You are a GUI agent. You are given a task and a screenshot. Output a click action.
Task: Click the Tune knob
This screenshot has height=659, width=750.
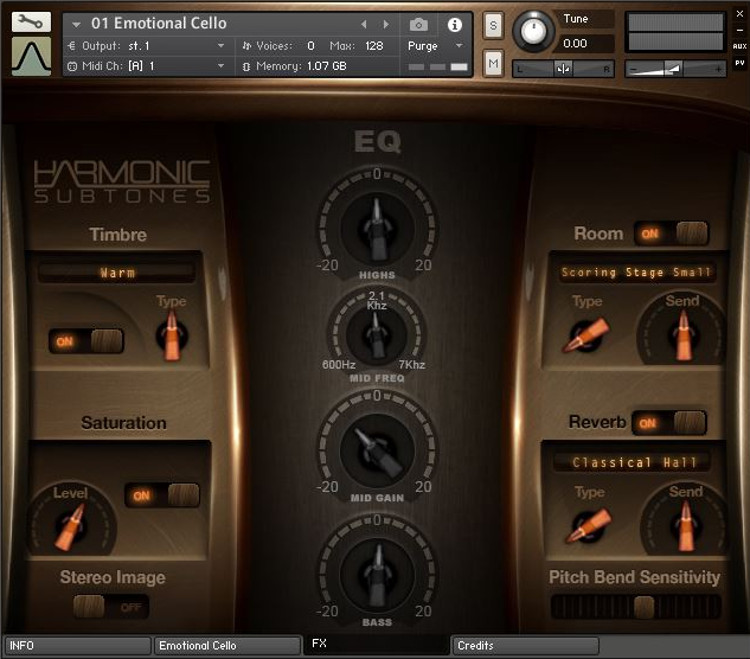tap(533, 31)
